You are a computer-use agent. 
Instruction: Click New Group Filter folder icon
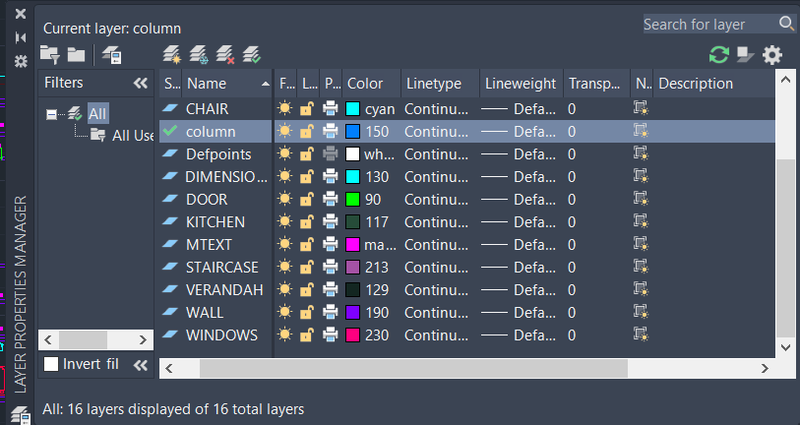[x=76, y=55]
